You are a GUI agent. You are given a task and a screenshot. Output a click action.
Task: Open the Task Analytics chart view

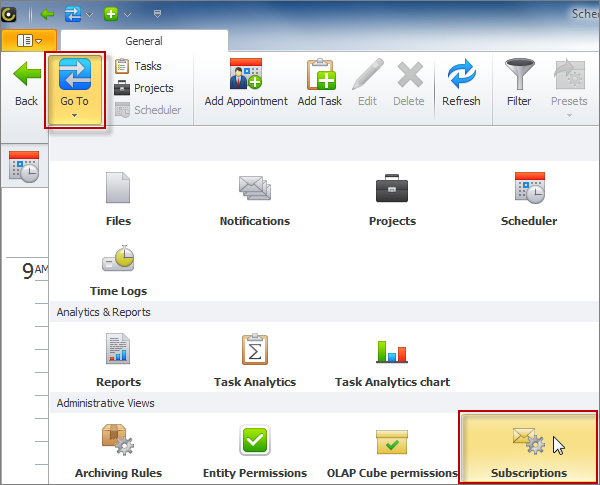coord(392,358)
